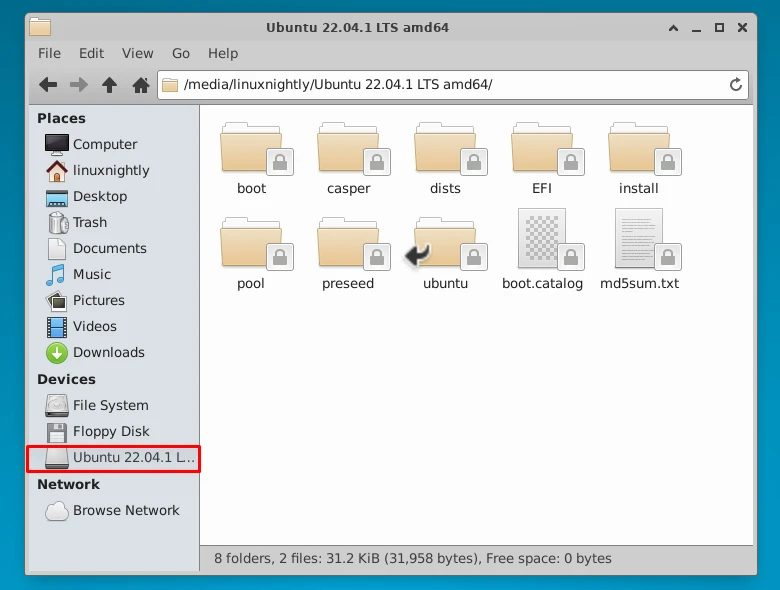Click the folder icon in the location bar
This screenshot has width=780, height=590.
[170, 85]
